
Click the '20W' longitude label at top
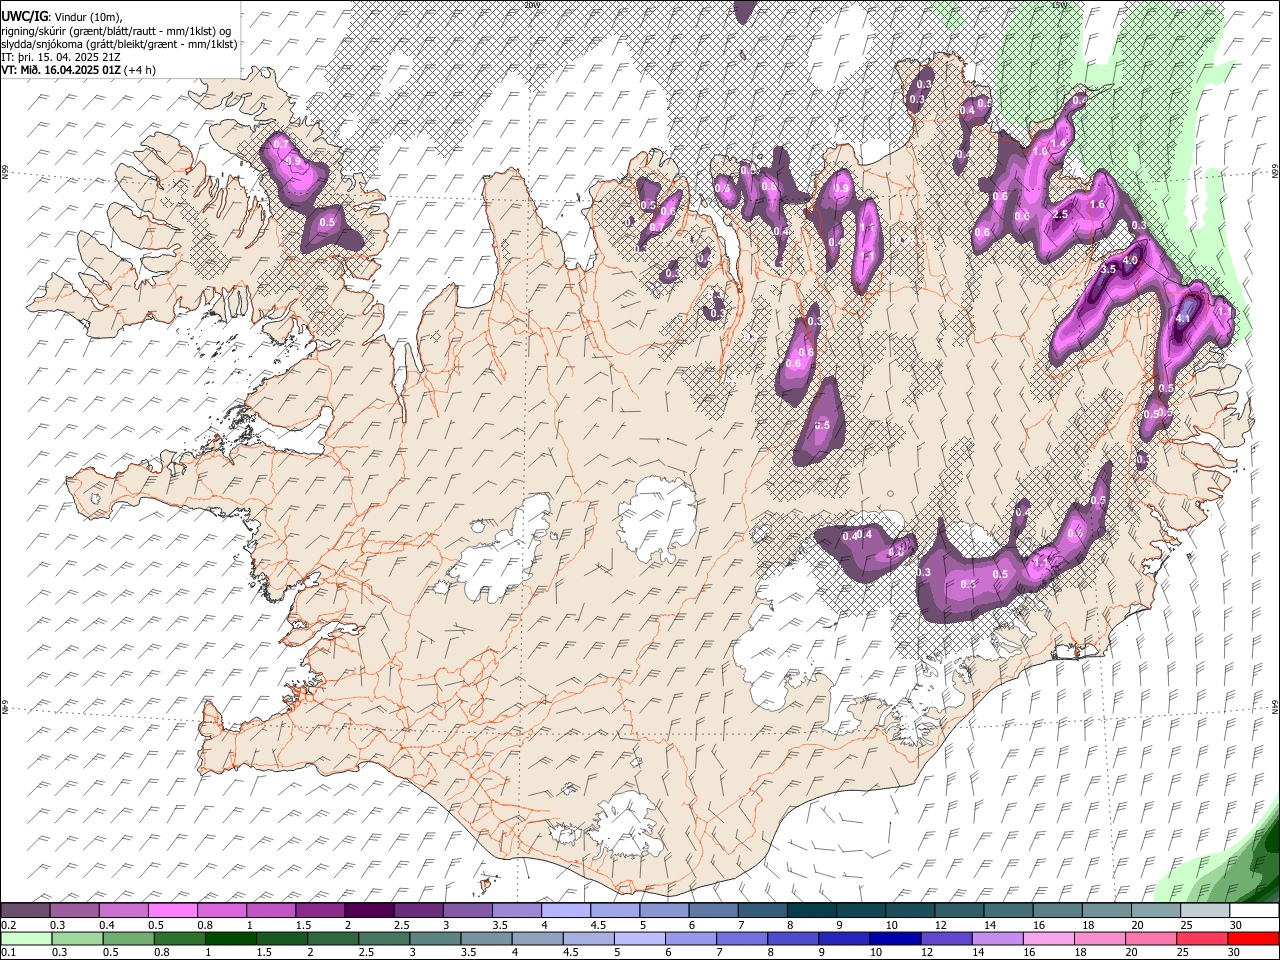point(531,5)
